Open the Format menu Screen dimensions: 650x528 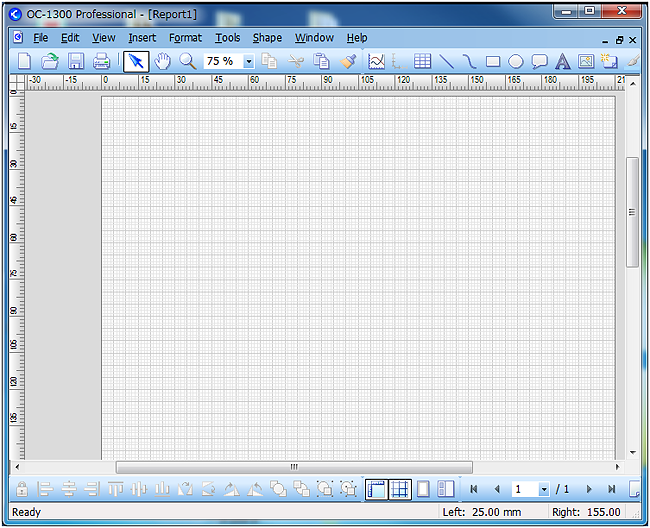[185, 38]
